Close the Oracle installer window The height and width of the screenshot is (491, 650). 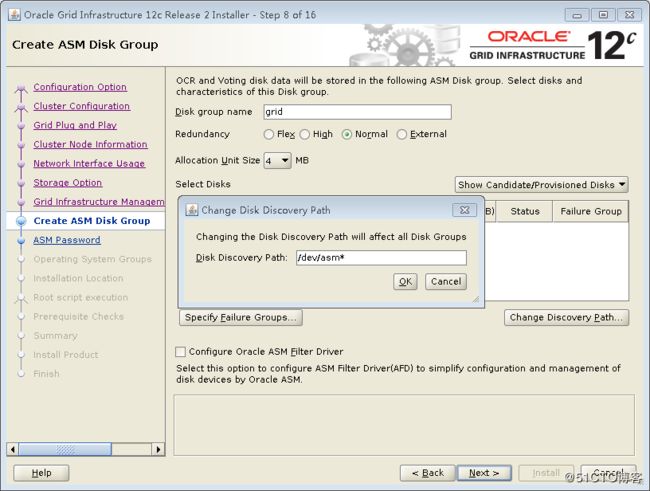(630, 15)
